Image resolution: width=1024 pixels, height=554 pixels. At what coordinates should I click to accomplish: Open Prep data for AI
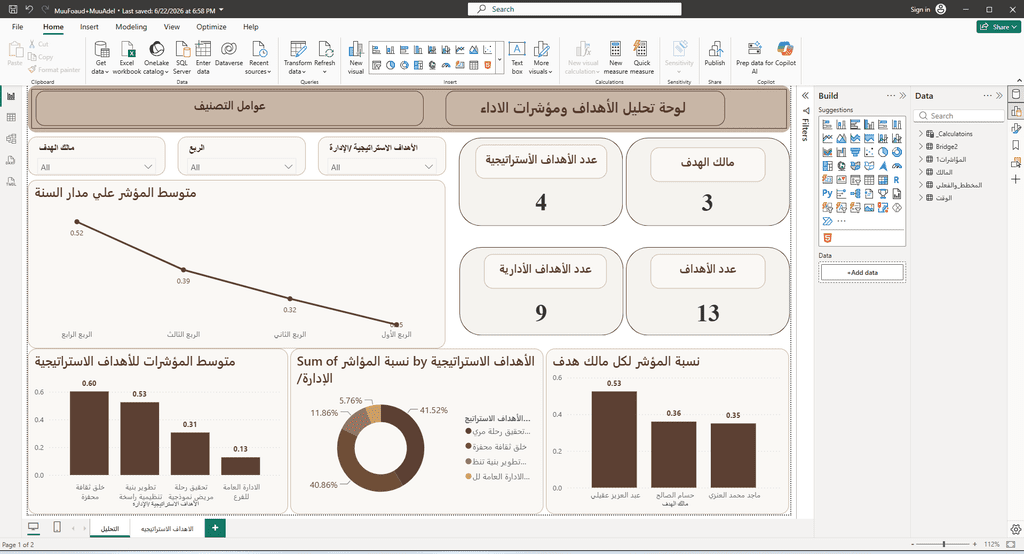(754, 58)
